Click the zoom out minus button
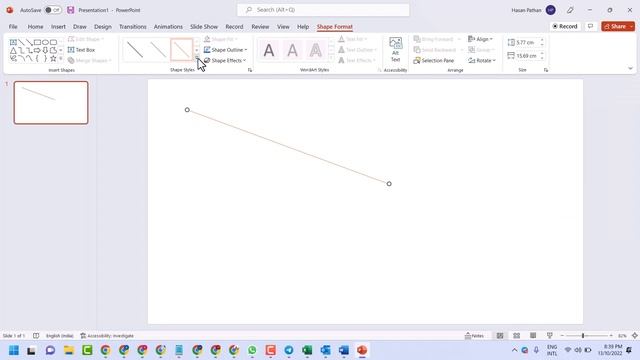 coord(562,336)
